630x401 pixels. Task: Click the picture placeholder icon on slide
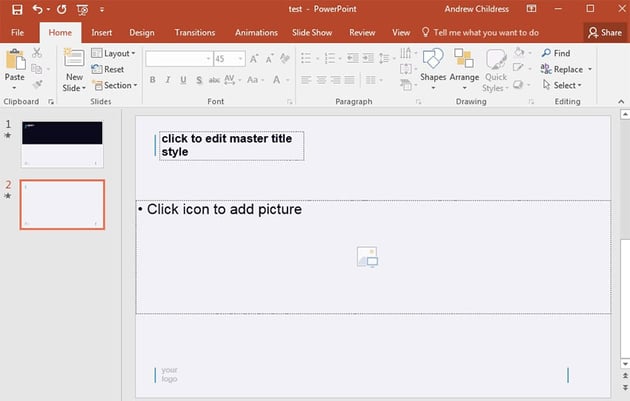pyautogui.click(x=367, y=257)
